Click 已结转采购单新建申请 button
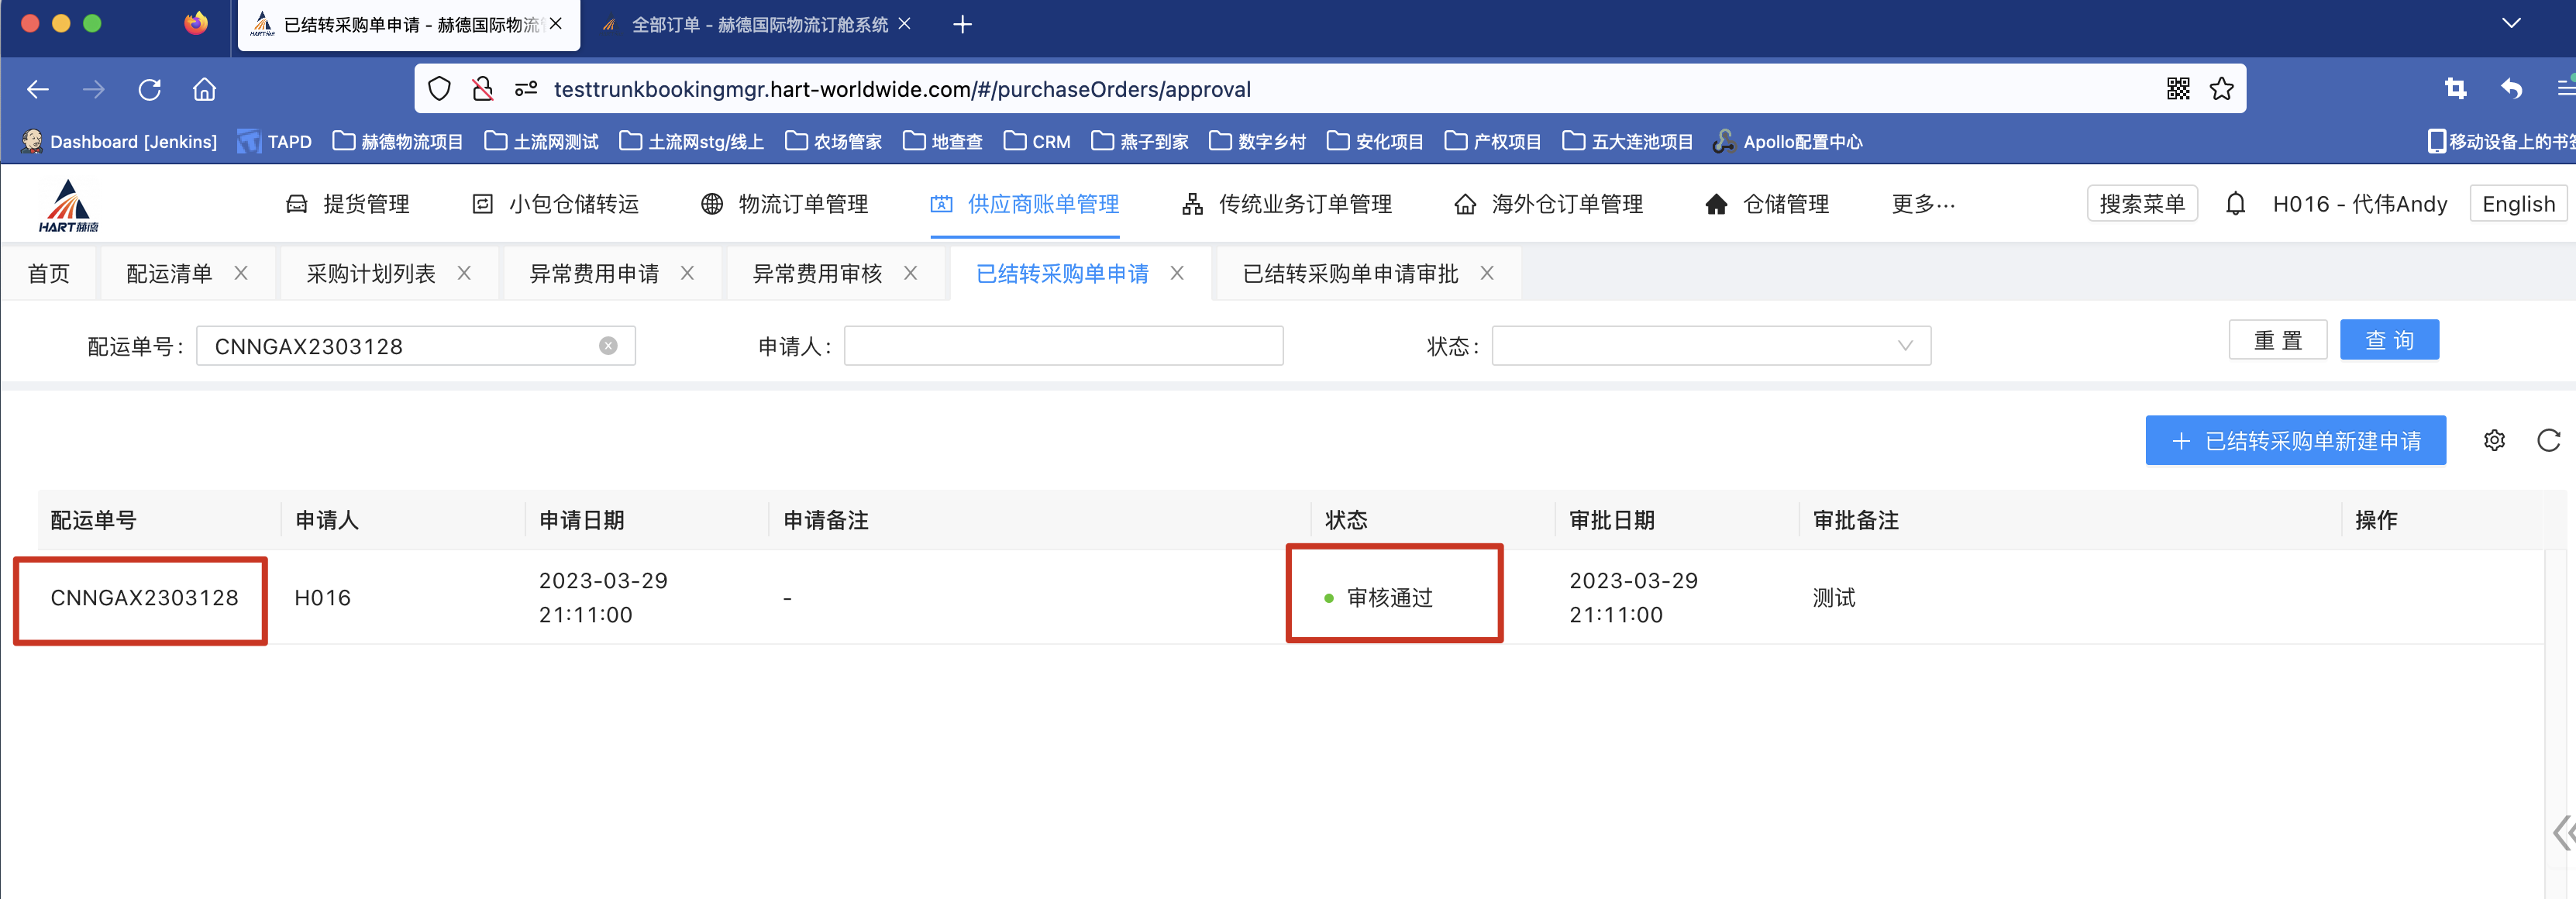Viewport: 2576px width, 899px height. click(x=2295, y=441)
